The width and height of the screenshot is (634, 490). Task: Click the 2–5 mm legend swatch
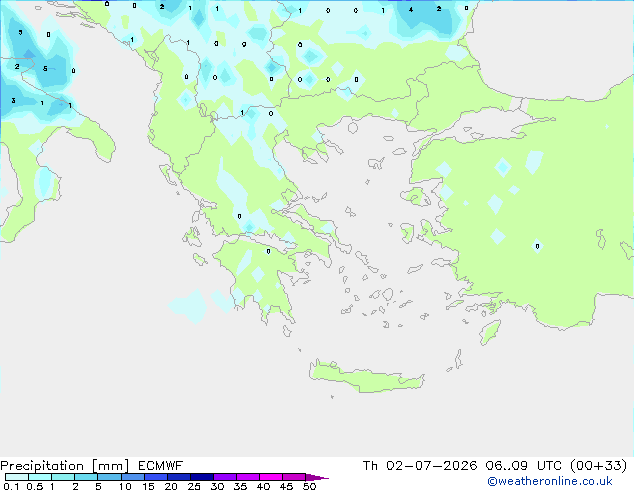(x=86, y=477)
